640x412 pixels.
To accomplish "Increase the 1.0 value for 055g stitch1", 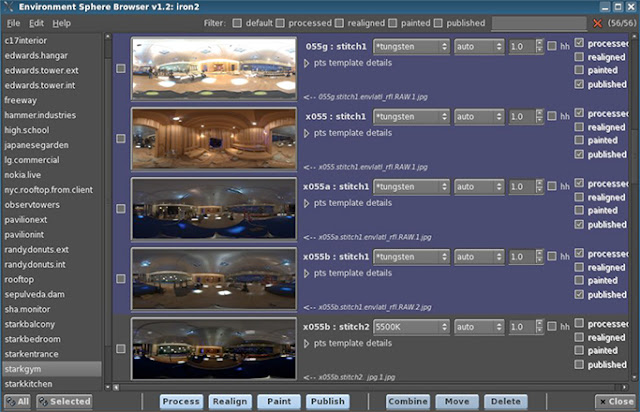I will pos(540,43).
